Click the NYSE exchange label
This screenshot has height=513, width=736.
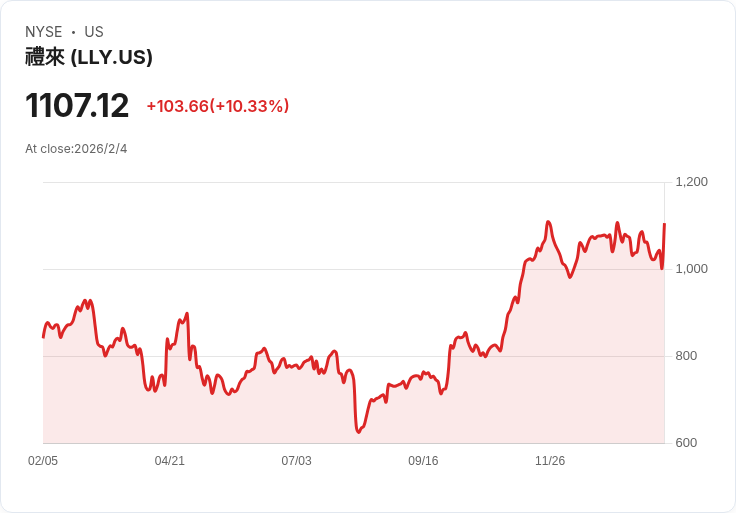click(x=44, y=32)
